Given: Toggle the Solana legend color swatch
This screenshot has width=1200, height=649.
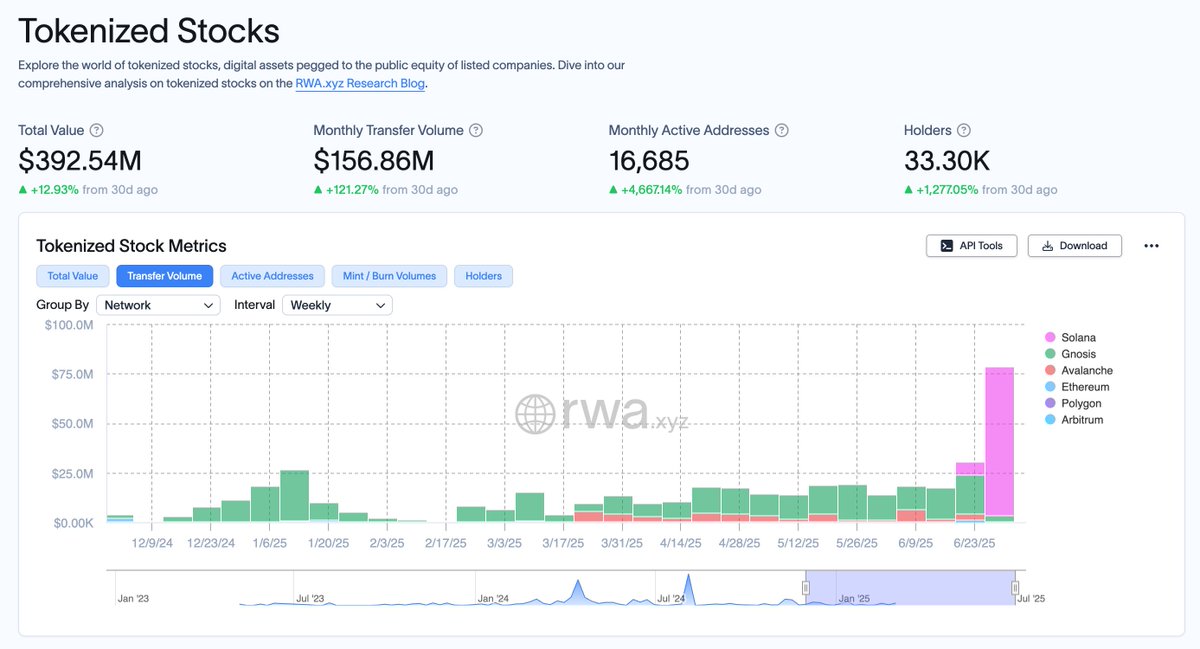Looking at the screenshot, I should [x=1050, y=338].
